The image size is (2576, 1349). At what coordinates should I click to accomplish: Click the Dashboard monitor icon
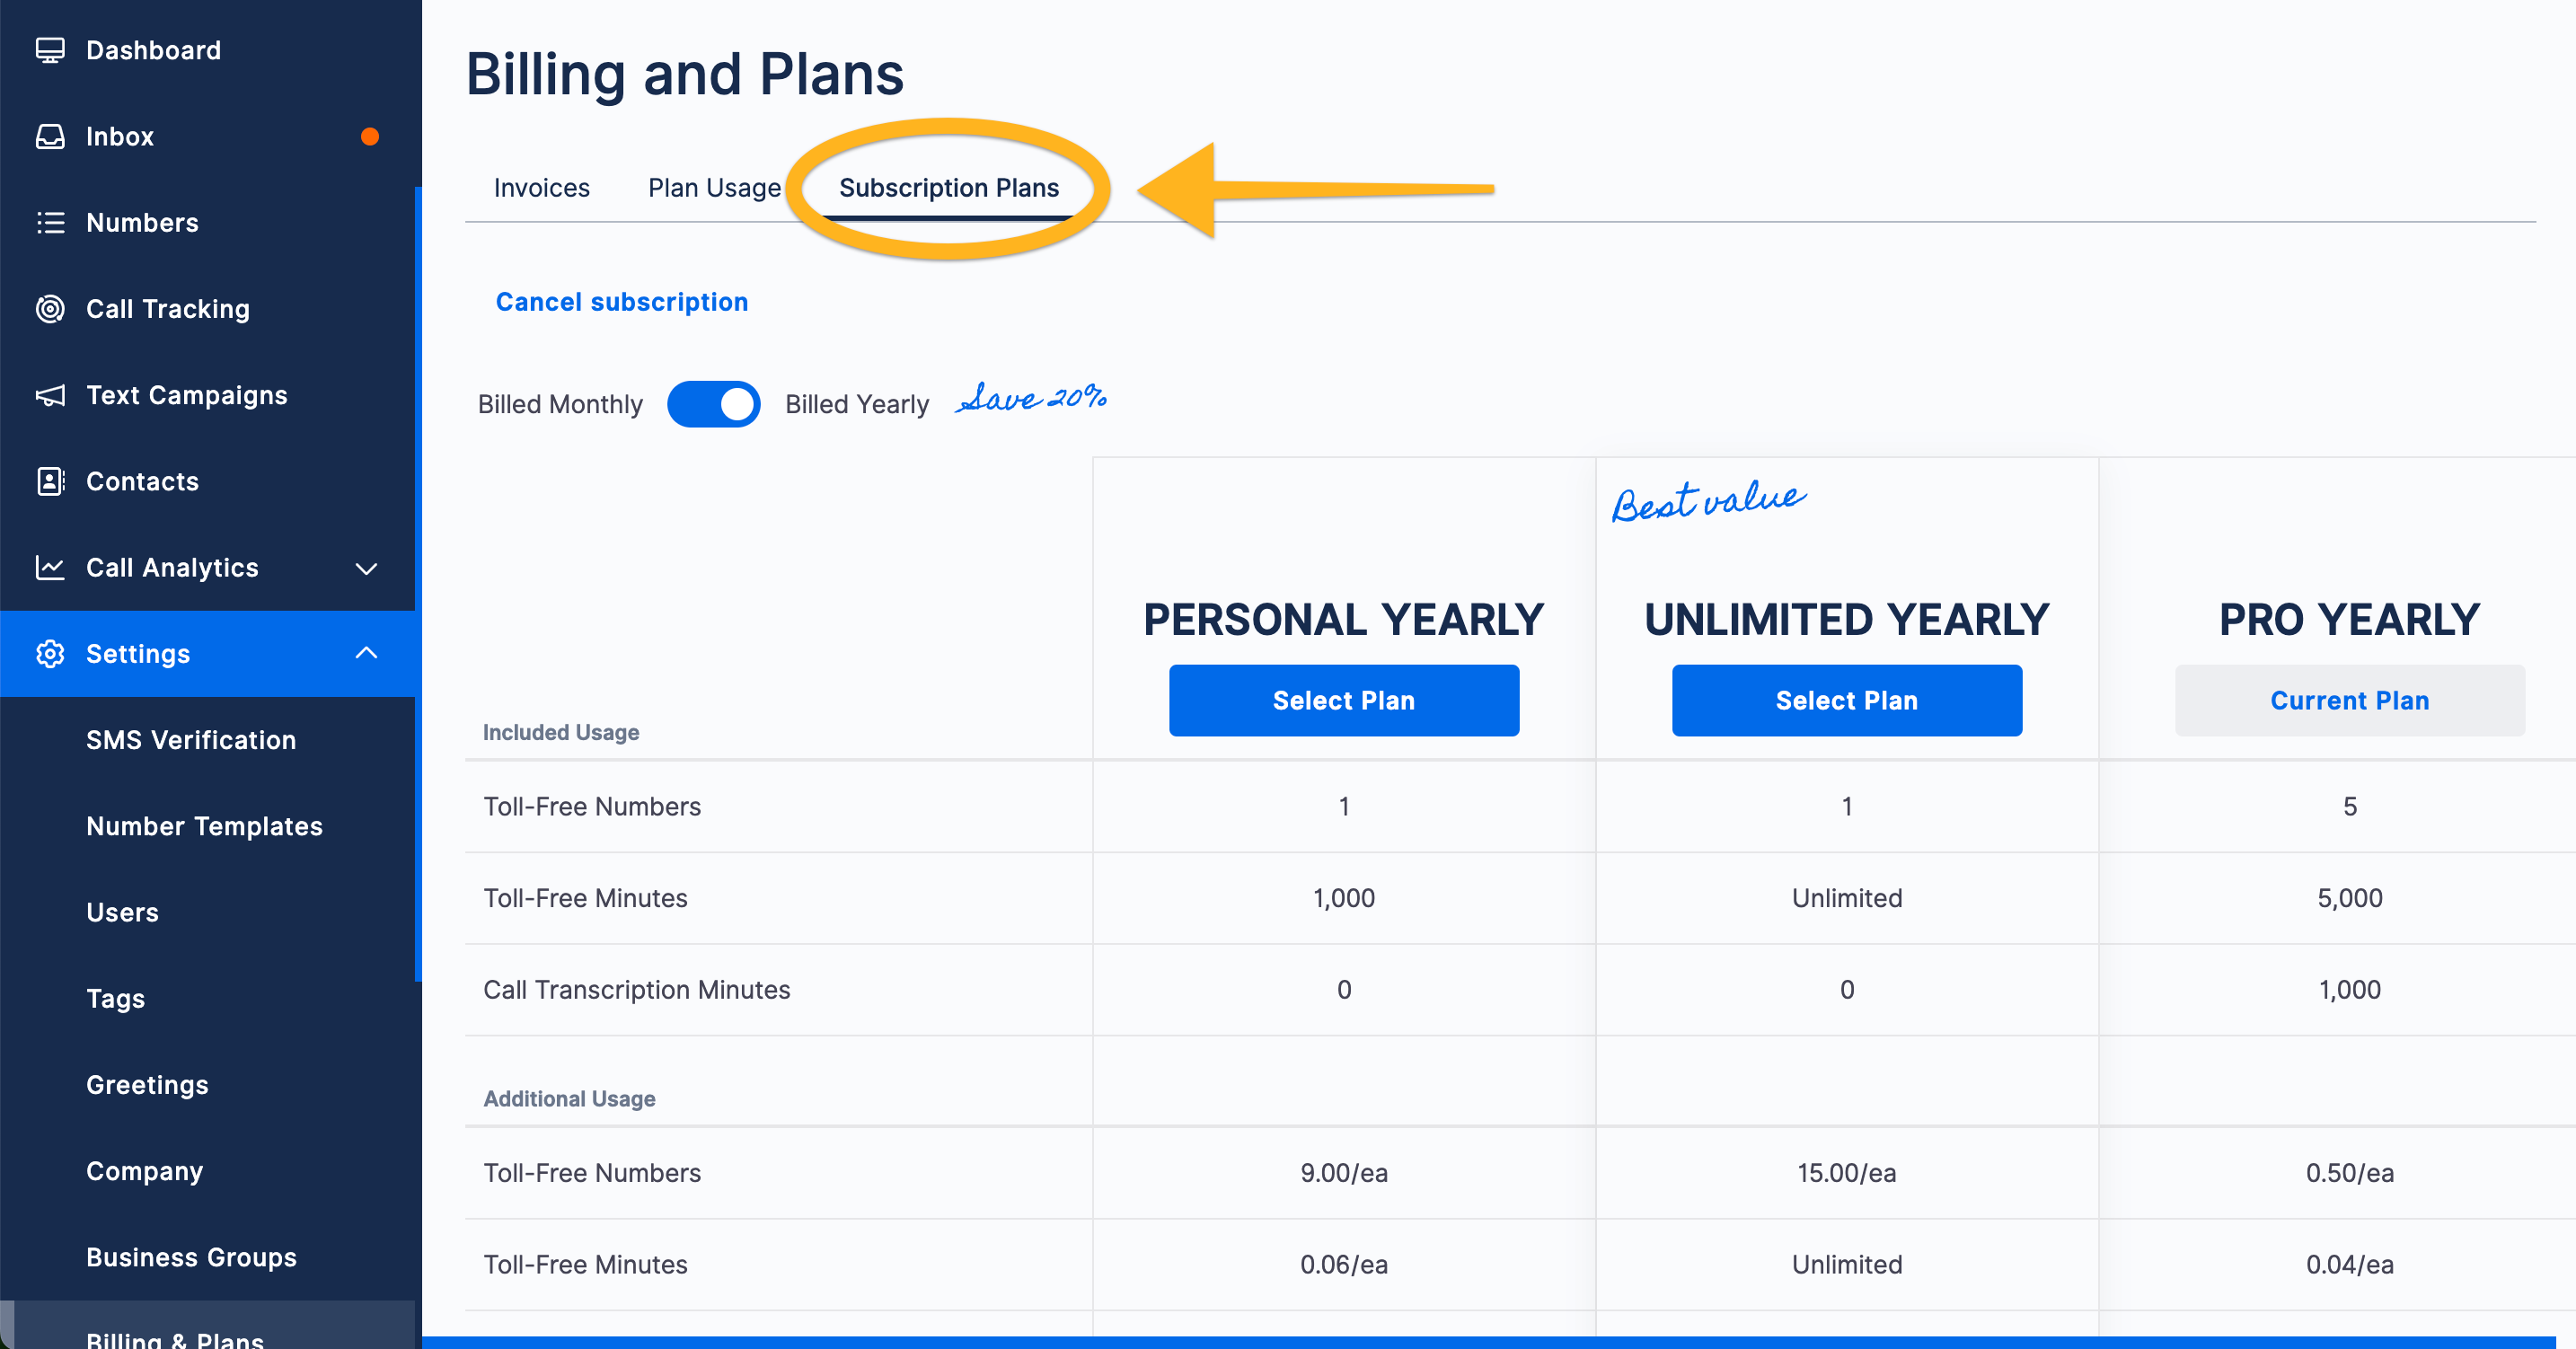(x=50, y=50)
